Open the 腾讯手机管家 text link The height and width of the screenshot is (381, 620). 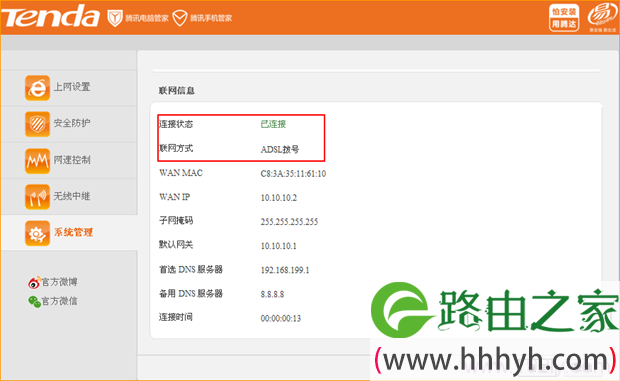(x=211, y=18)
